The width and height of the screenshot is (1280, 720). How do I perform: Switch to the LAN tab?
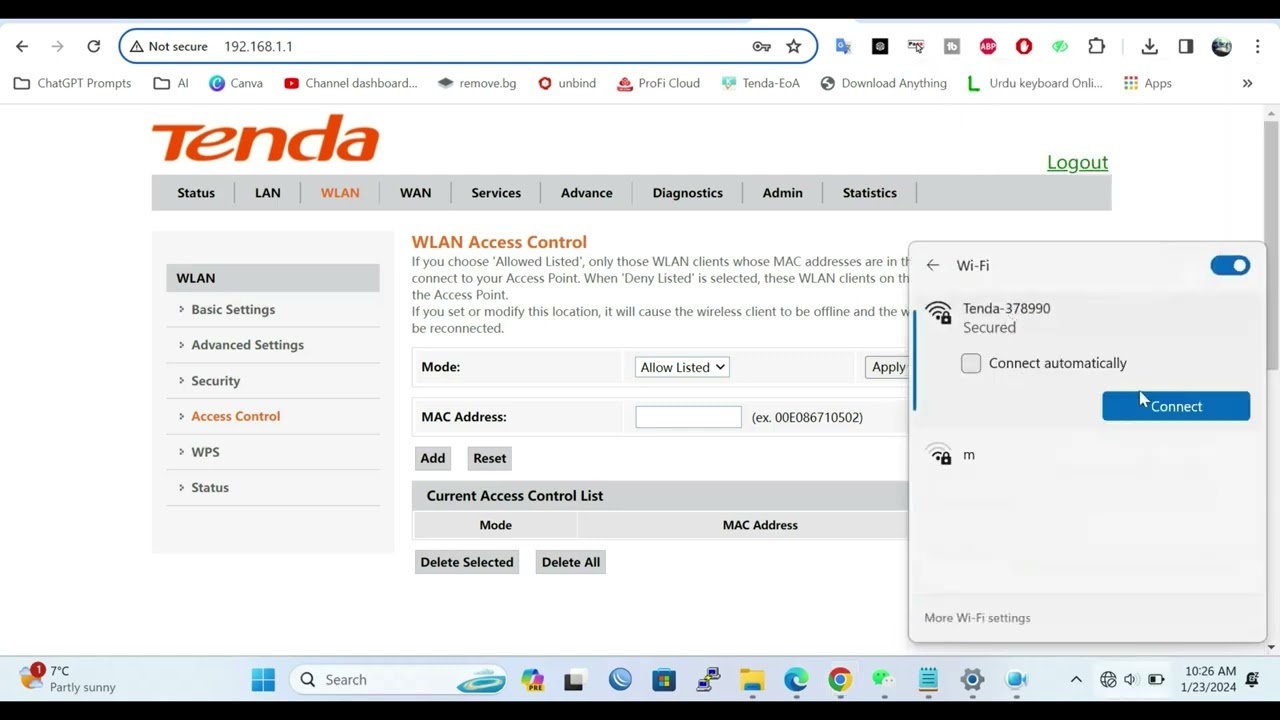tap(267, 193)
